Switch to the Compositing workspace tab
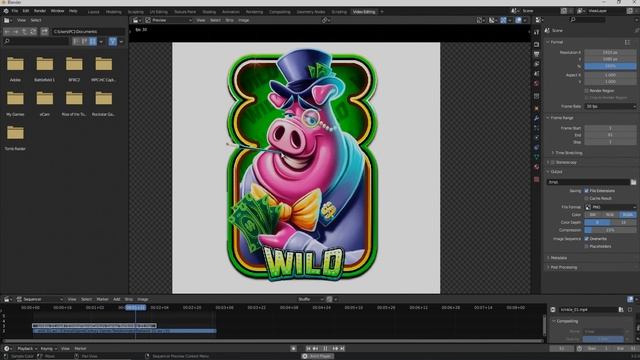 pos(280,12)
